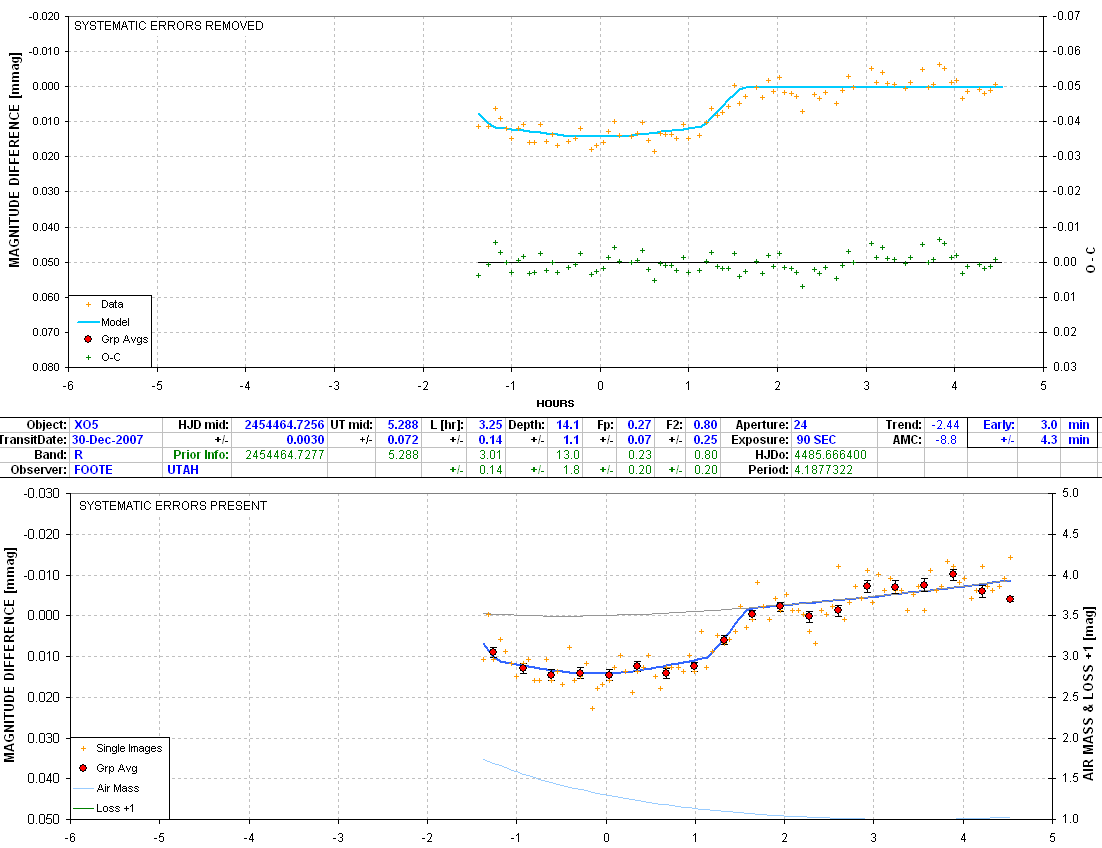Select the aperture value "24"
The width and height of the screenshot is (1102, 848).
click(800, 425)
